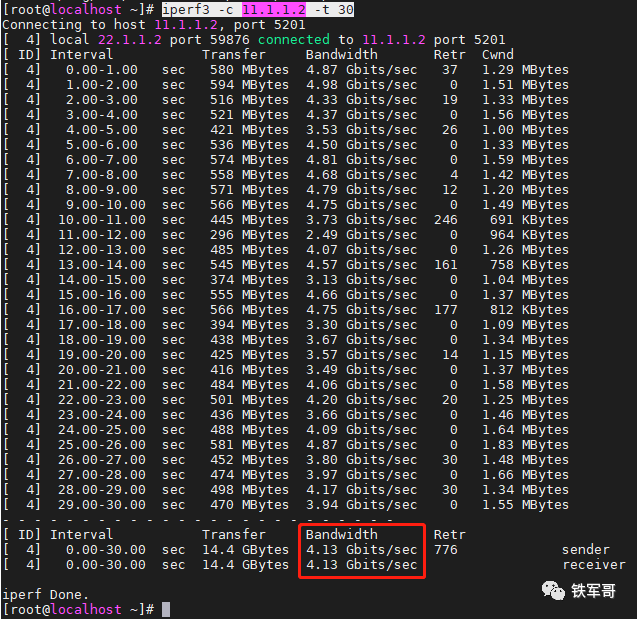637x619 pixels.
Task: Select the 3.13 Gbits/sec bandwidth value
Action: click(x=362, y=280)
